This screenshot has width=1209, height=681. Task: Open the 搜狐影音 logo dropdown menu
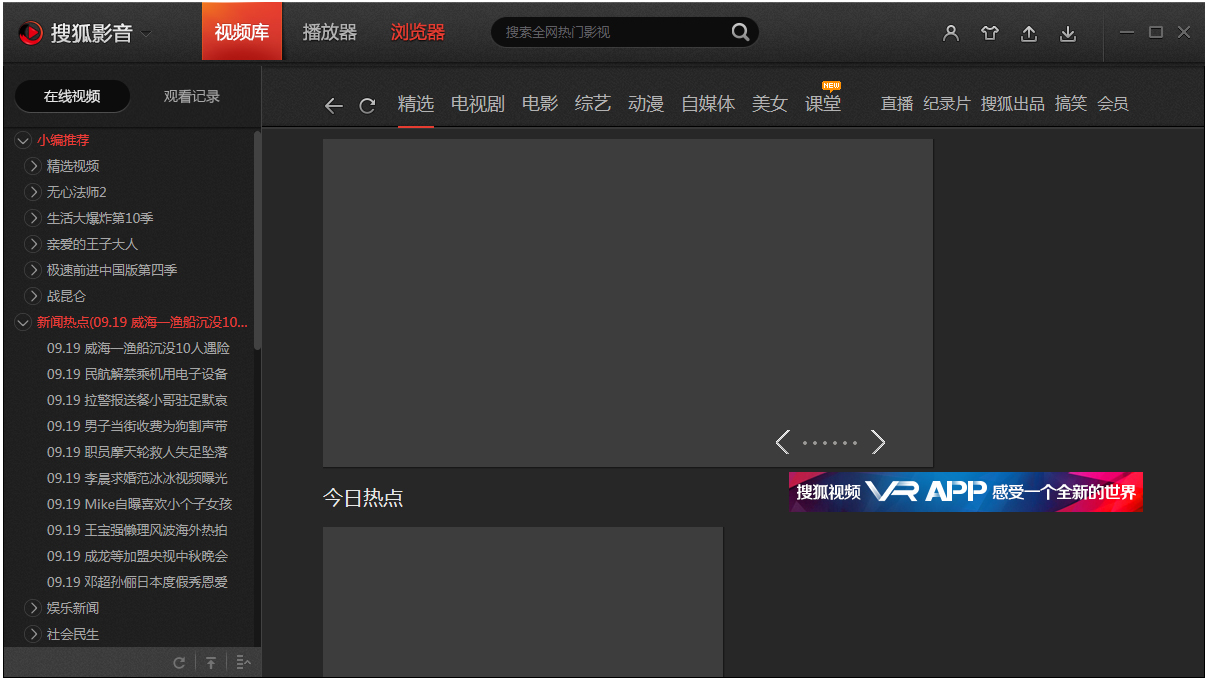pos(147,33)
